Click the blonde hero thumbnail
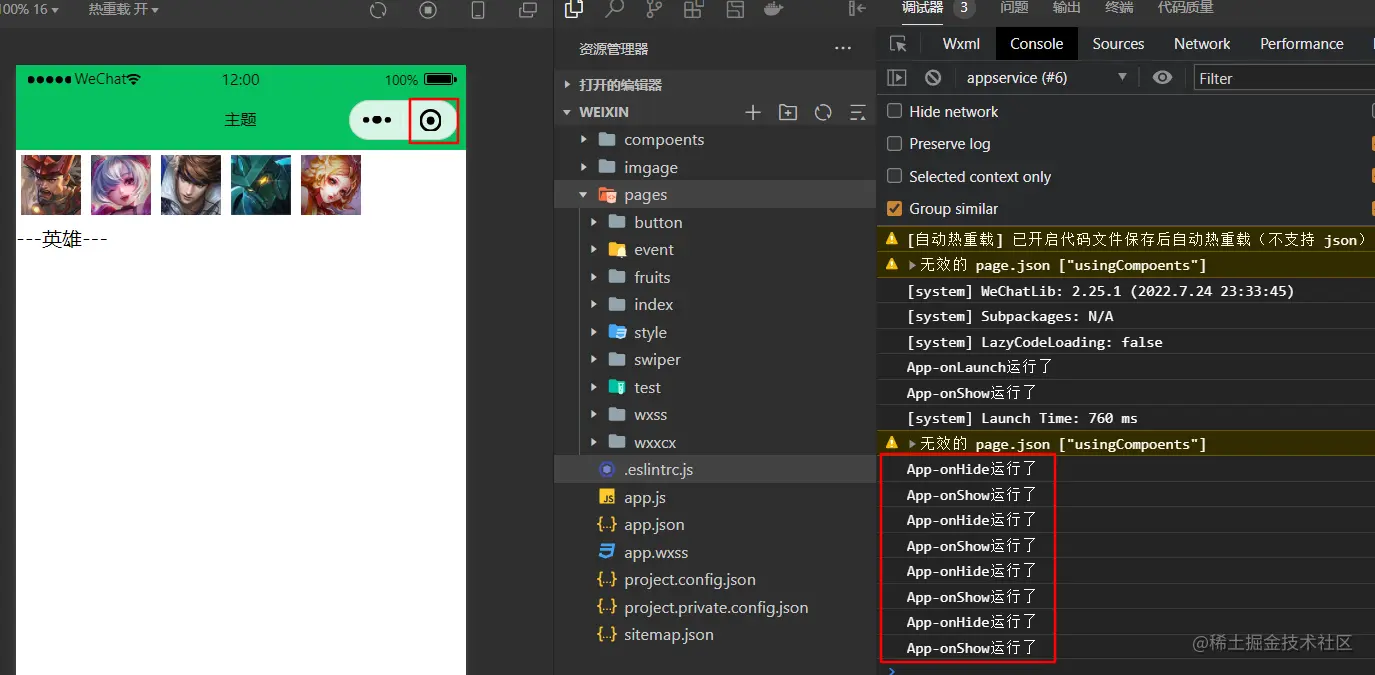The image size is (1375, 675). pos(331,185)
